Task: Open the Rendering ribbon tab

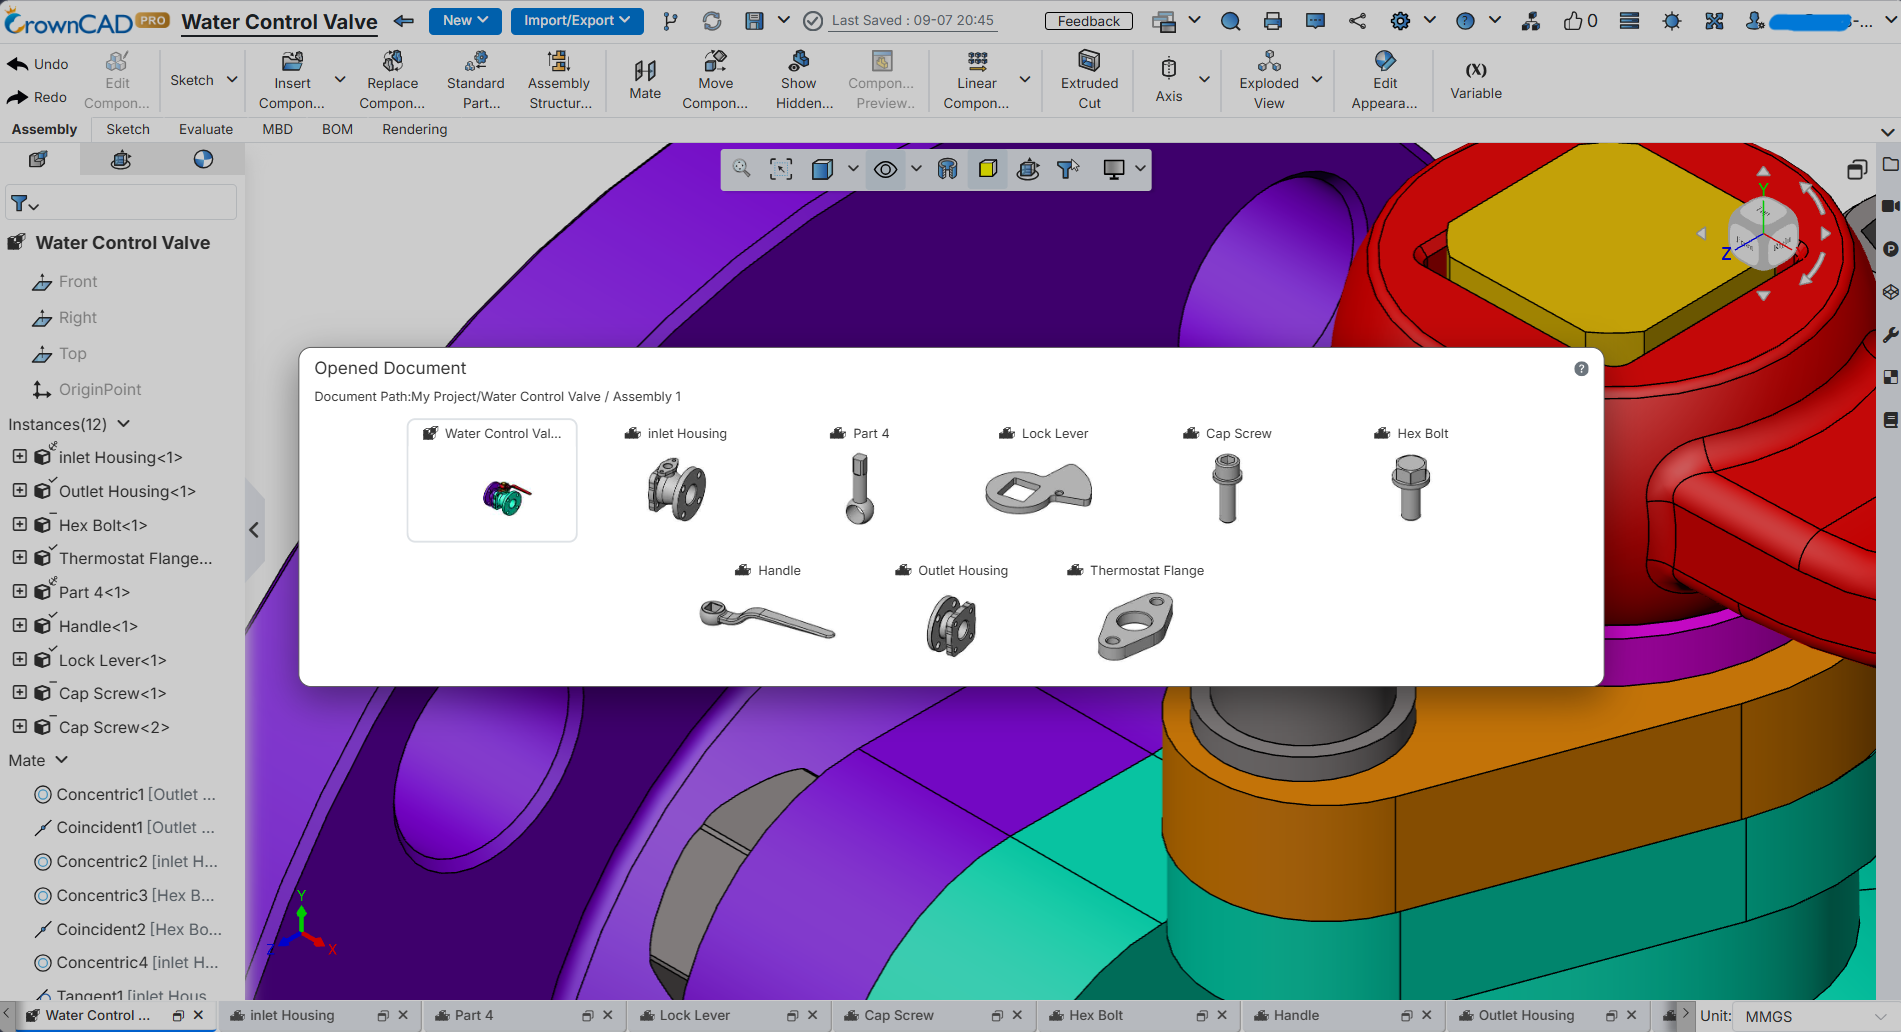Action: coord(414,129)
